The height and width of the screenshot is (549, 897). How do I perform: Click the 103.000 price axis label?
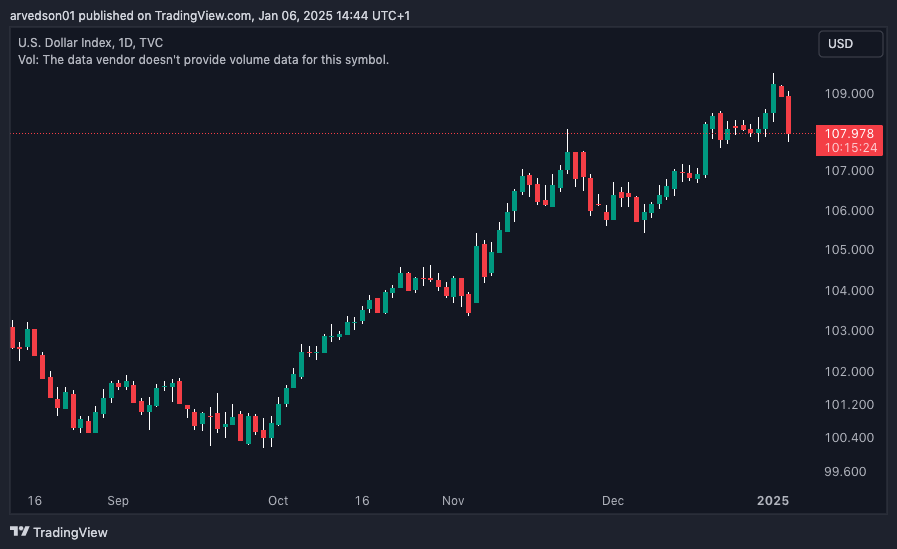pos(849,331)
